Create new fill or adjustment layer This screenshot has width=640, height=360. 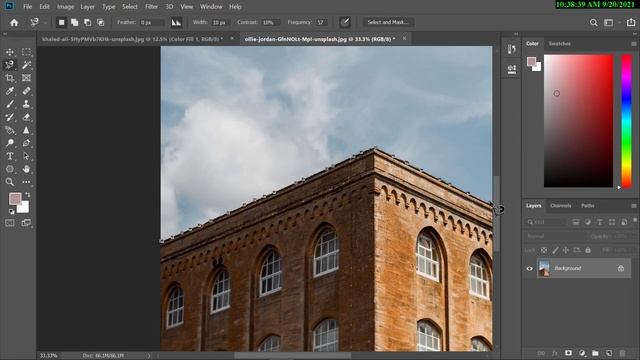pyautogui.click(x=582, y=353)
